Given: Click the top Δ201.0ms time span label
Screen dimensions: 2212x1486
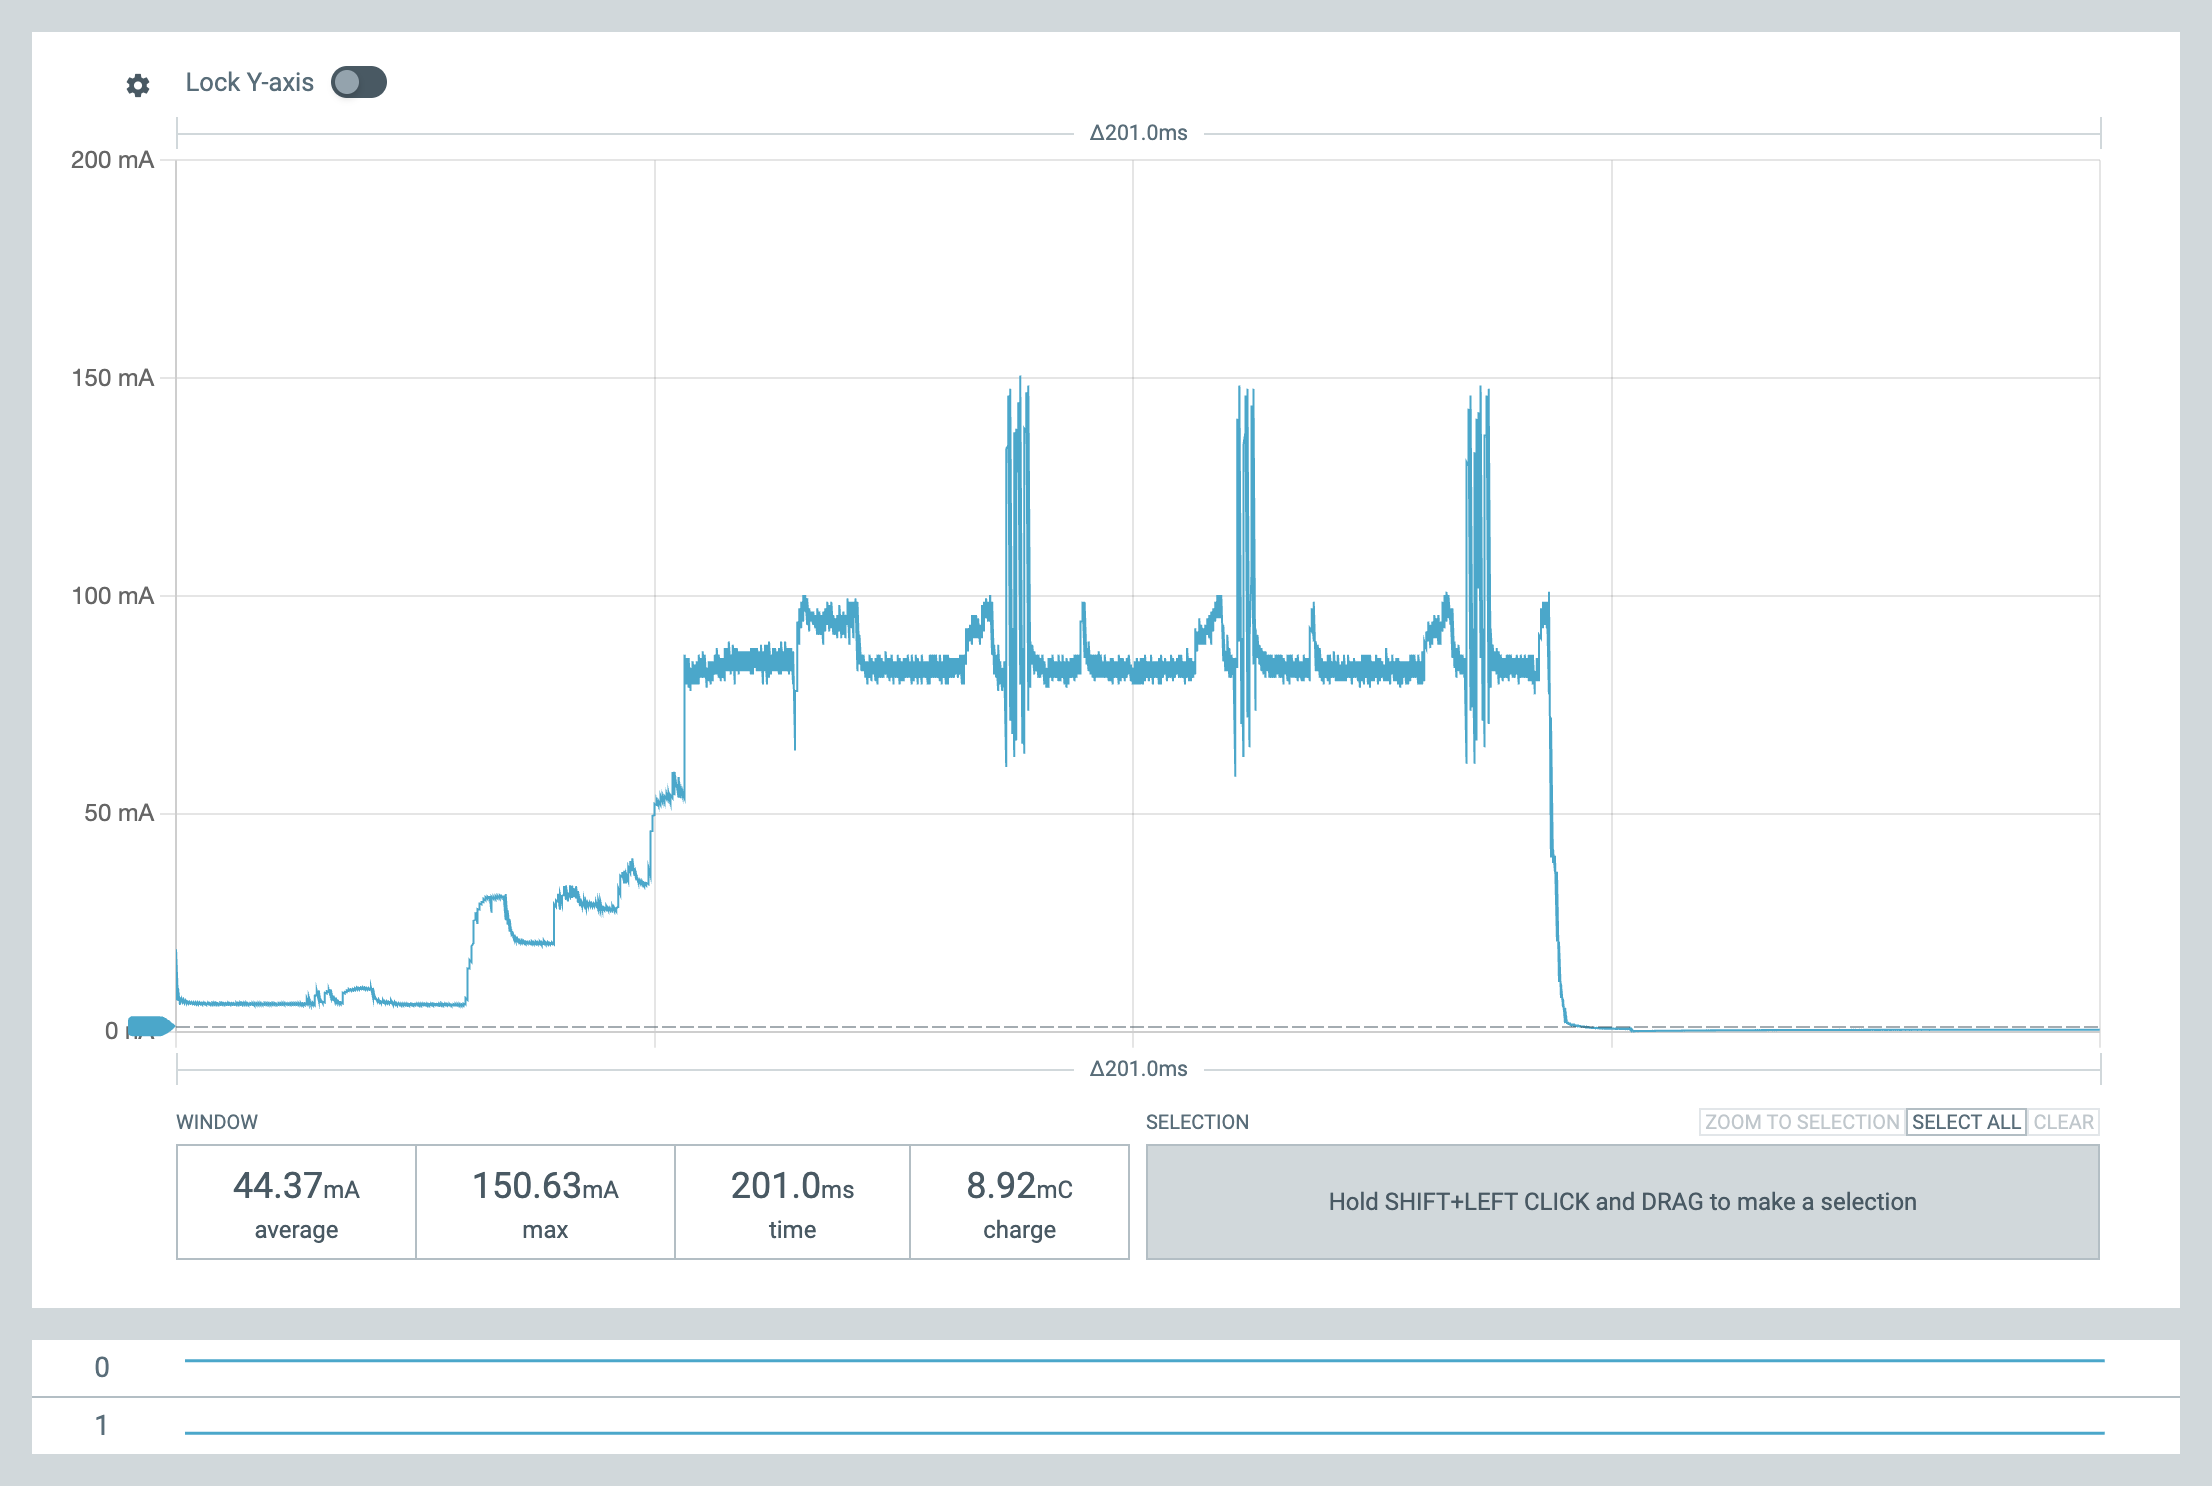Looking at the screenshot, I should (x=1138, y=133).
